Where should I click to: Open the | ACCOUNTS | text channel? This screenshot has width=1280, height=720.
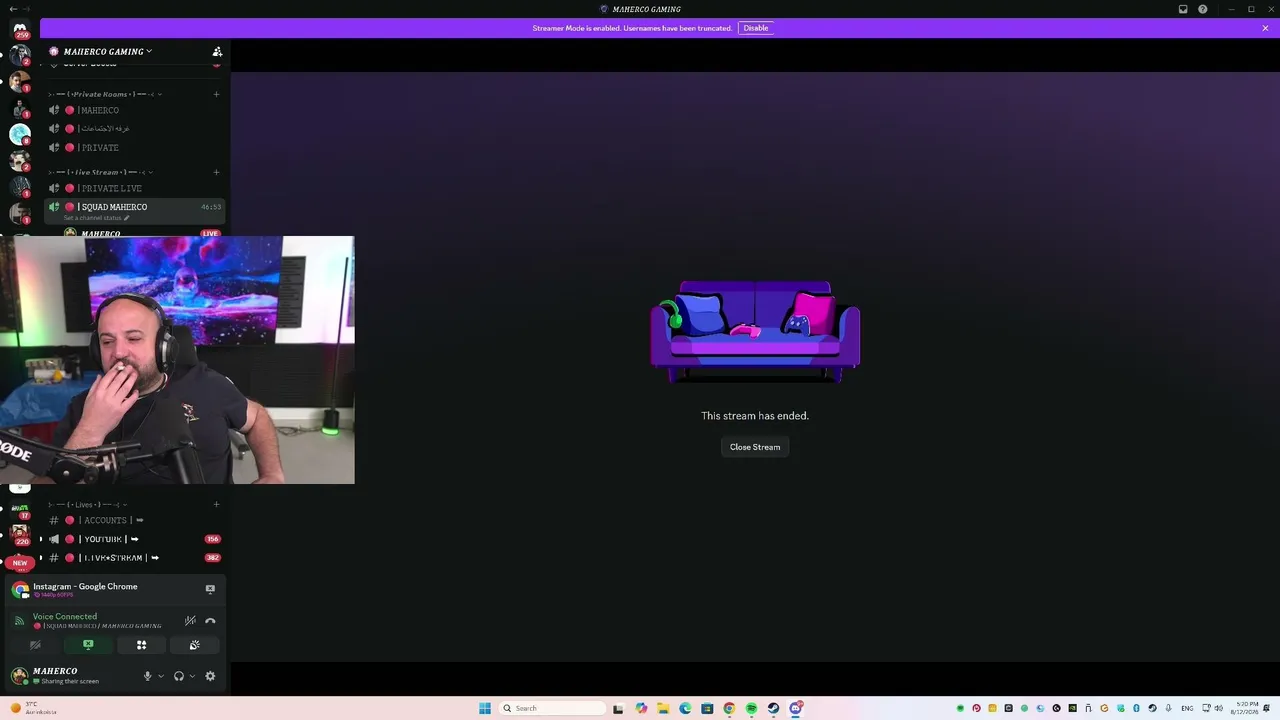(135, 520)
